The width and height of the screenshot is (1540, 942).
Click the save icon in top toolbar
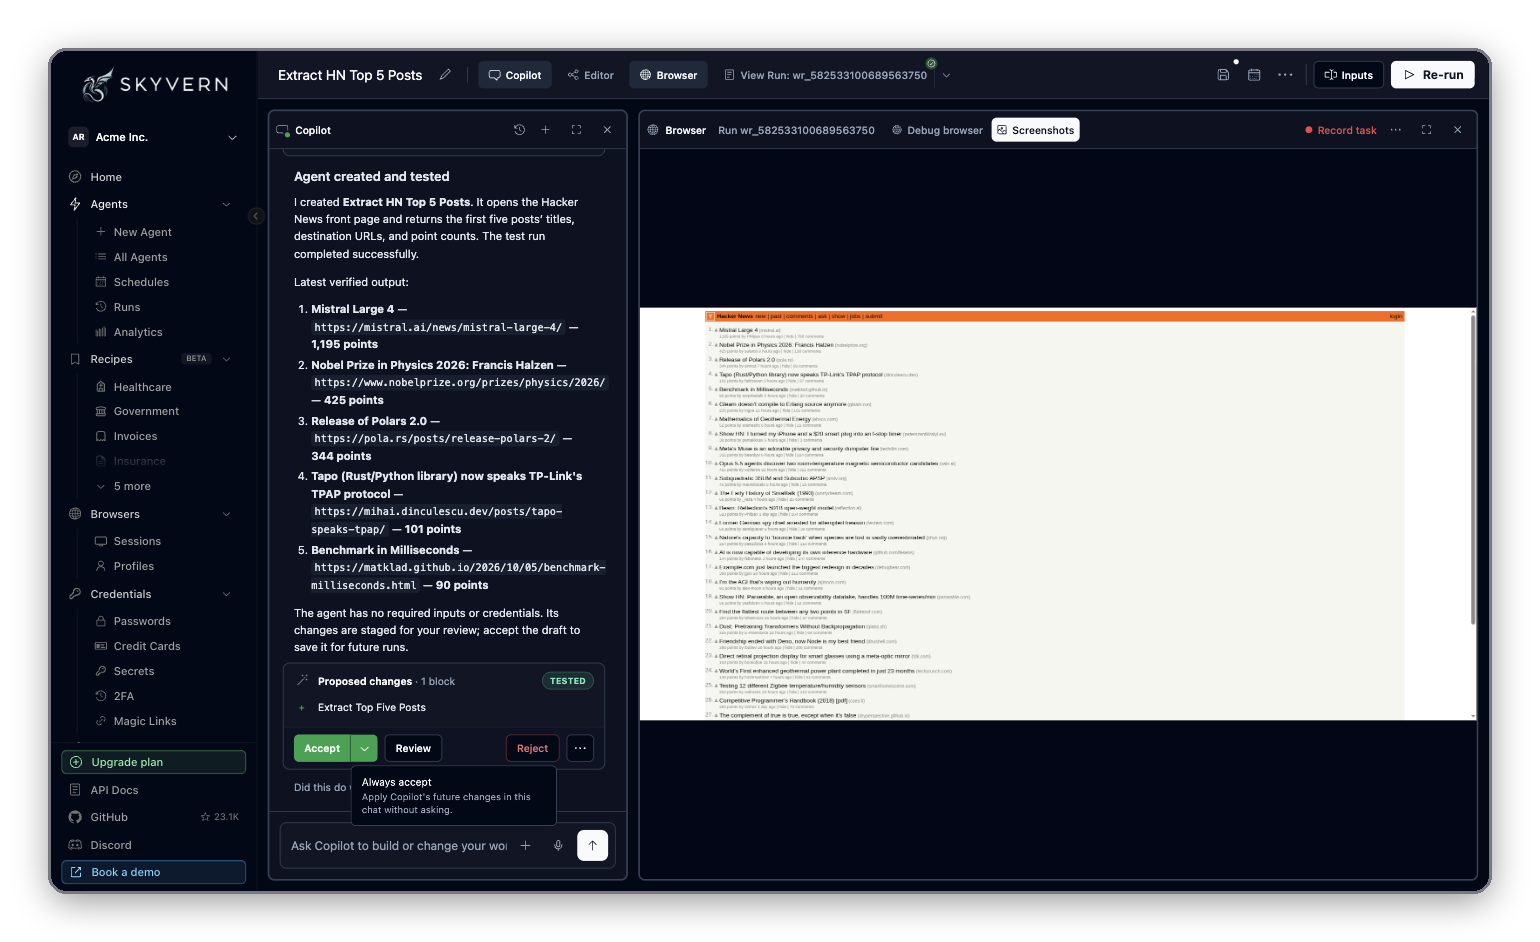click(1223, 75)
